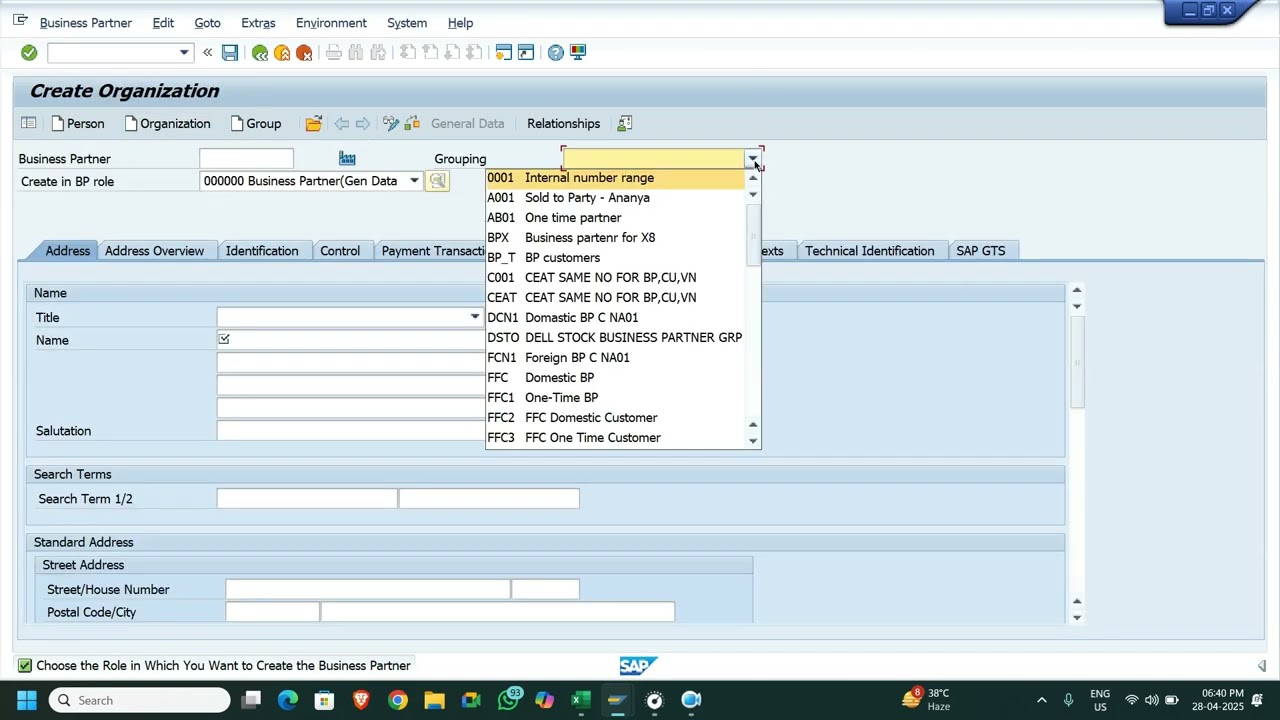Collapse the command field with the double chevron
Image resolution: width=1280 pixels, height=720 pixels.
click(x=207, y=53)
